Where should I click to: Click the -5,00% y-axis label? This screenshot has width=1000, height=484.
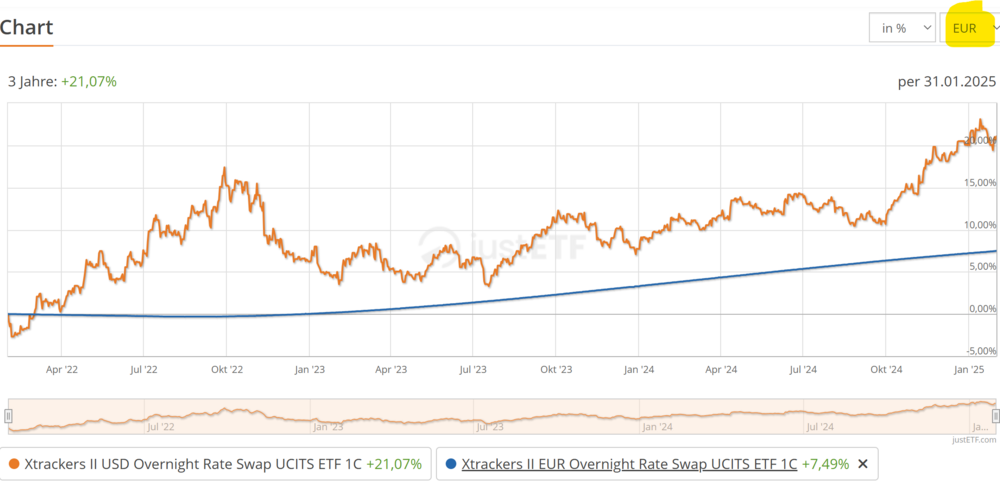980,351
